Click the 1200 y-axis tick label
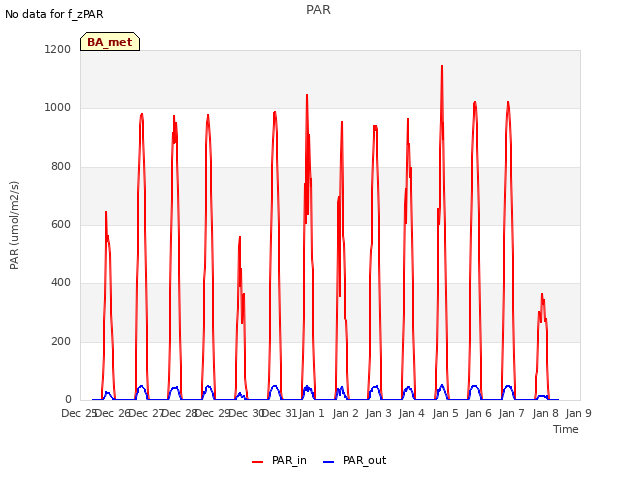The image size is (640, 480). (x=58, y=49)
